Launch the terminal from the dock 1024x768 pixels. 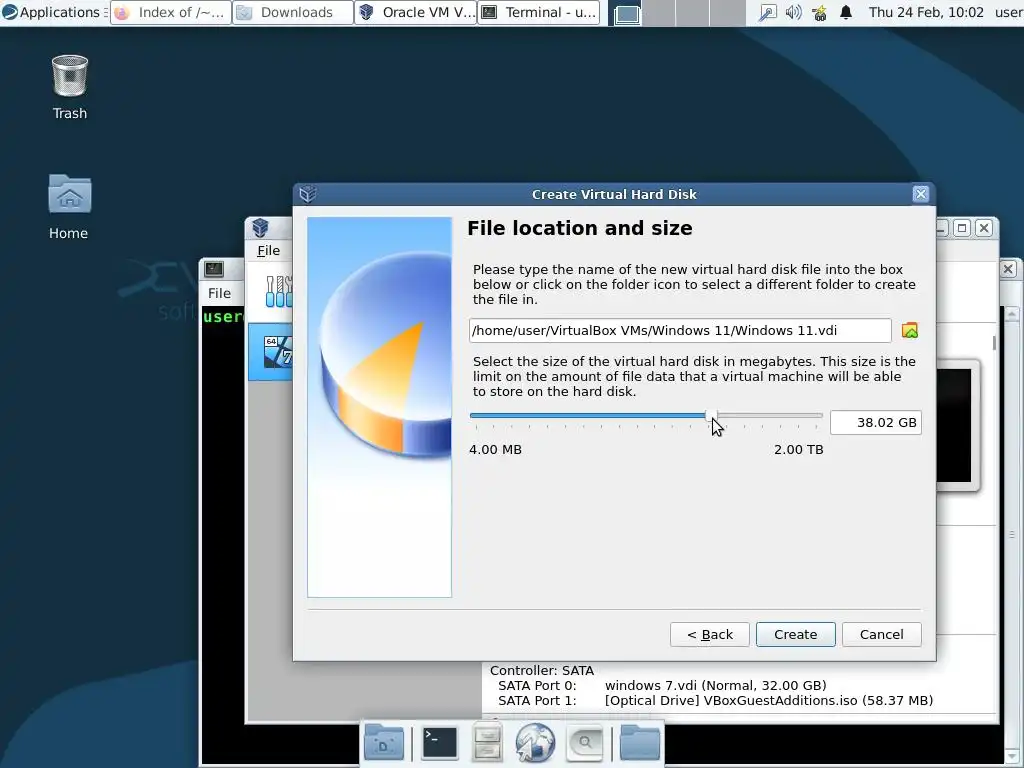point(439,743)
